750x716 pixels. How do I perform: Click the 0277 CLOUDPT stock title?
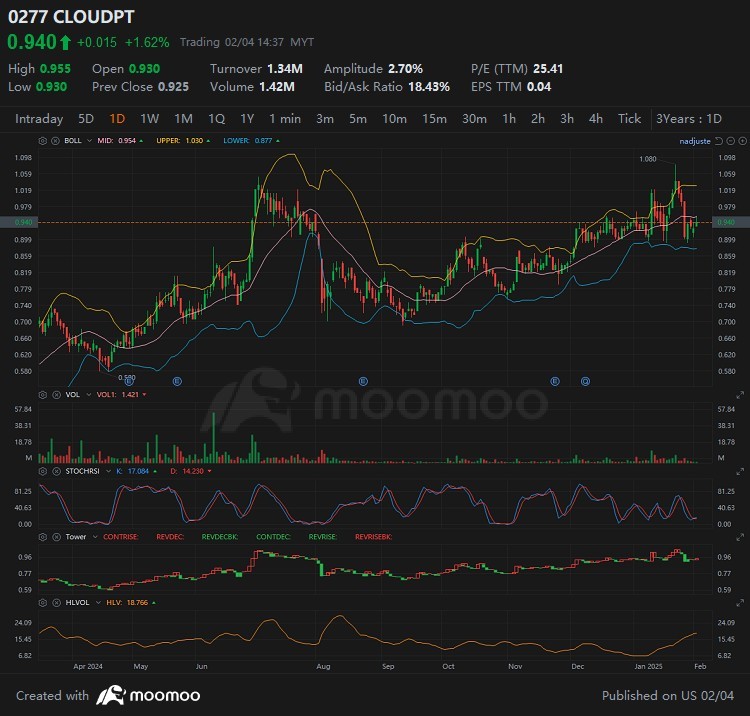tap(71, 17)
